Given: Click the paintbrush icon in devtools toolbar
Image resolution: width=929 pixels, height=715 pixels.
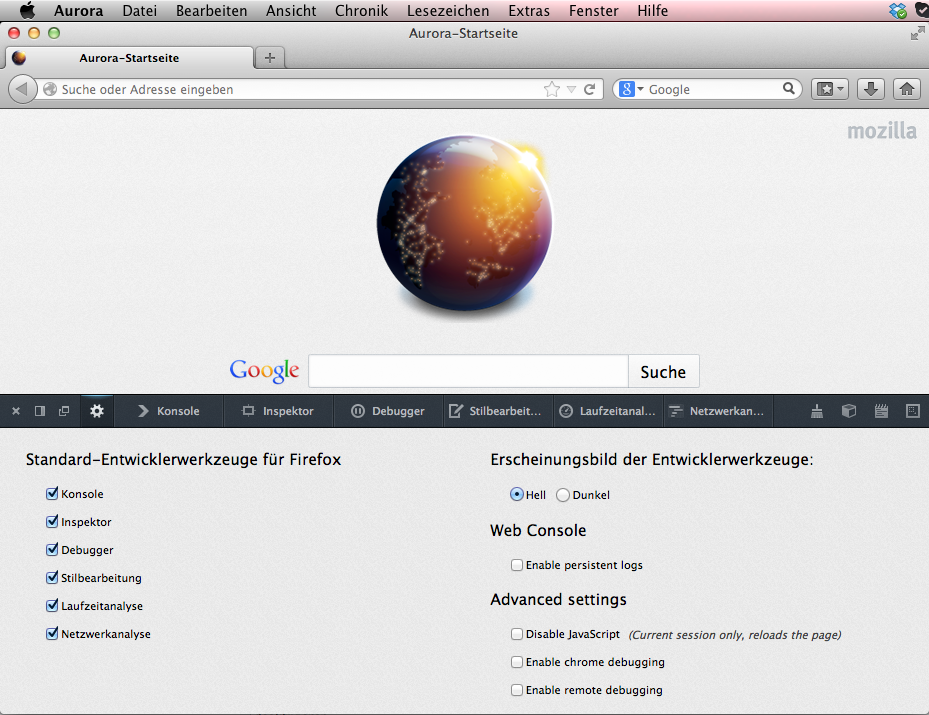Looking at the screenshot, I should point(817,411).
